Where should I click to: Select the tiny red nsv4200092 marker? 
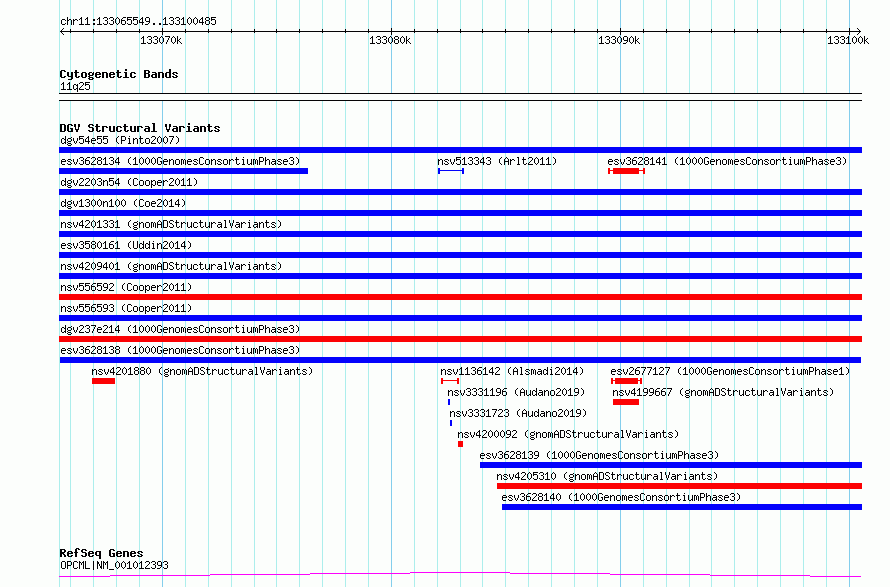pyautogui.click(x=460, y=444)
